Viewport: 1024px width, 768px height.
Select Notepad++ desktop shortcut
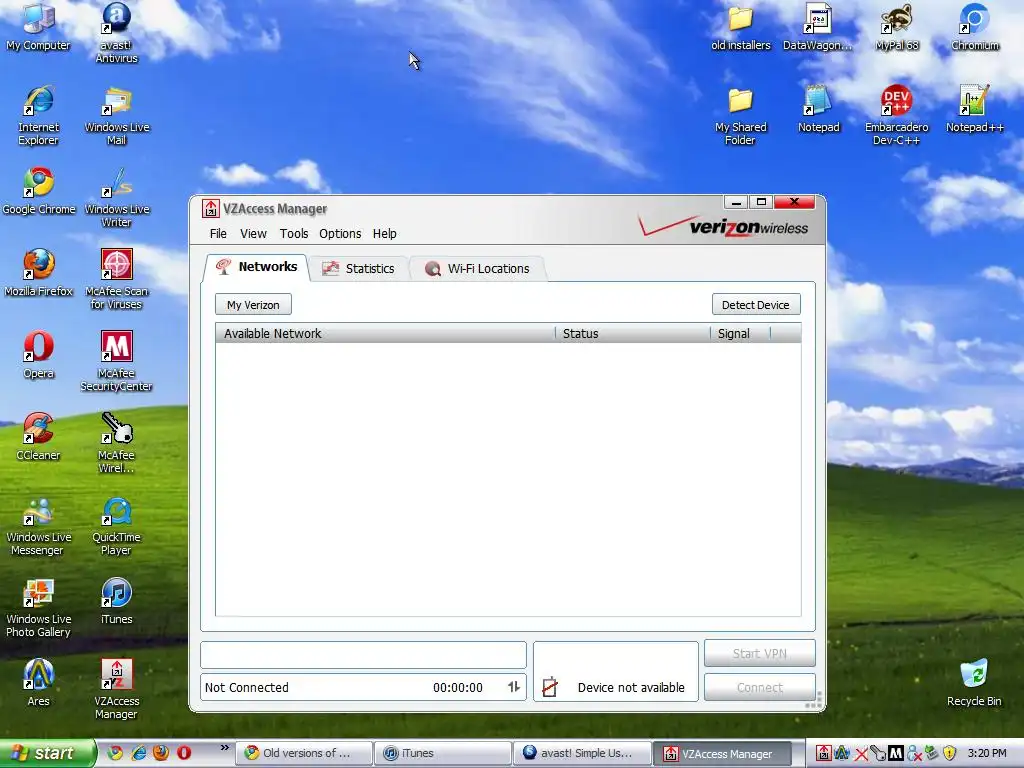tap(974, 110)
